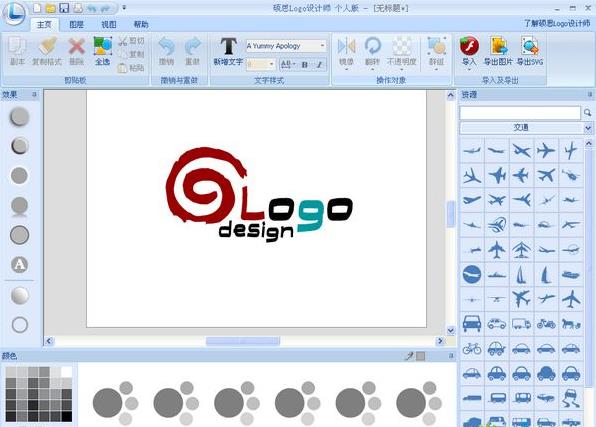
Task: Expand the 交通 resource category dropdown
Action: (x=587, y=128)
